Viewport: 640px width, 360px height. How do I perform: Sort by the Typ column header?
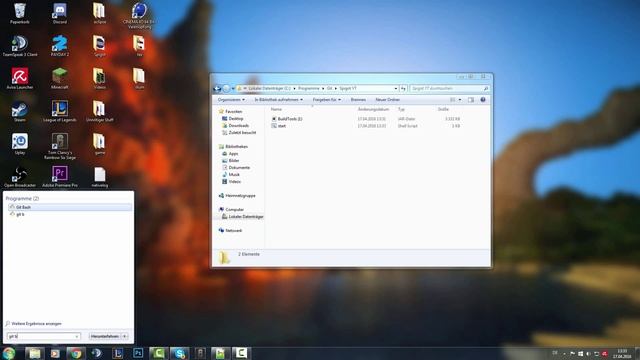tap(401, 109)
